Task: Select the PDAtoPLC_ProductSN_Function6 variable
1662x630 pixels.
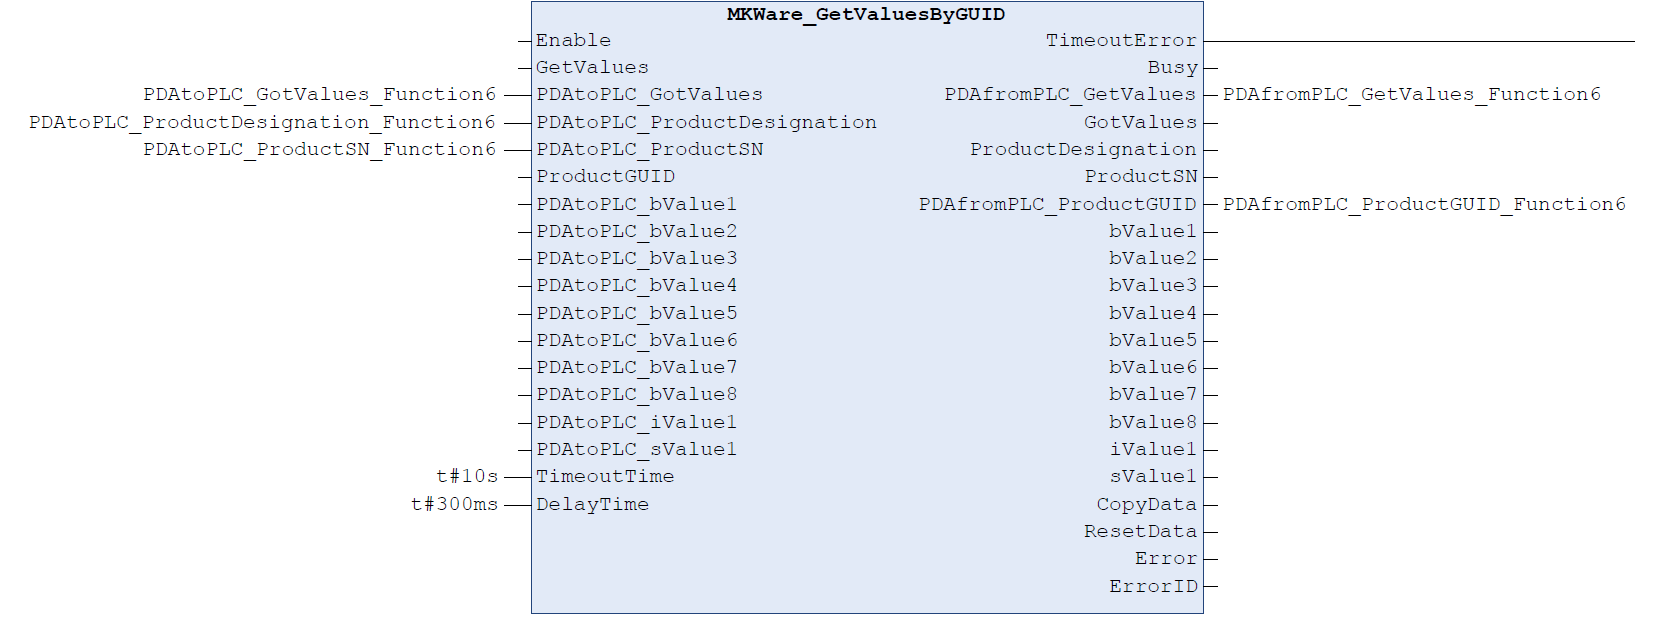Action: [x=319, y=149]
